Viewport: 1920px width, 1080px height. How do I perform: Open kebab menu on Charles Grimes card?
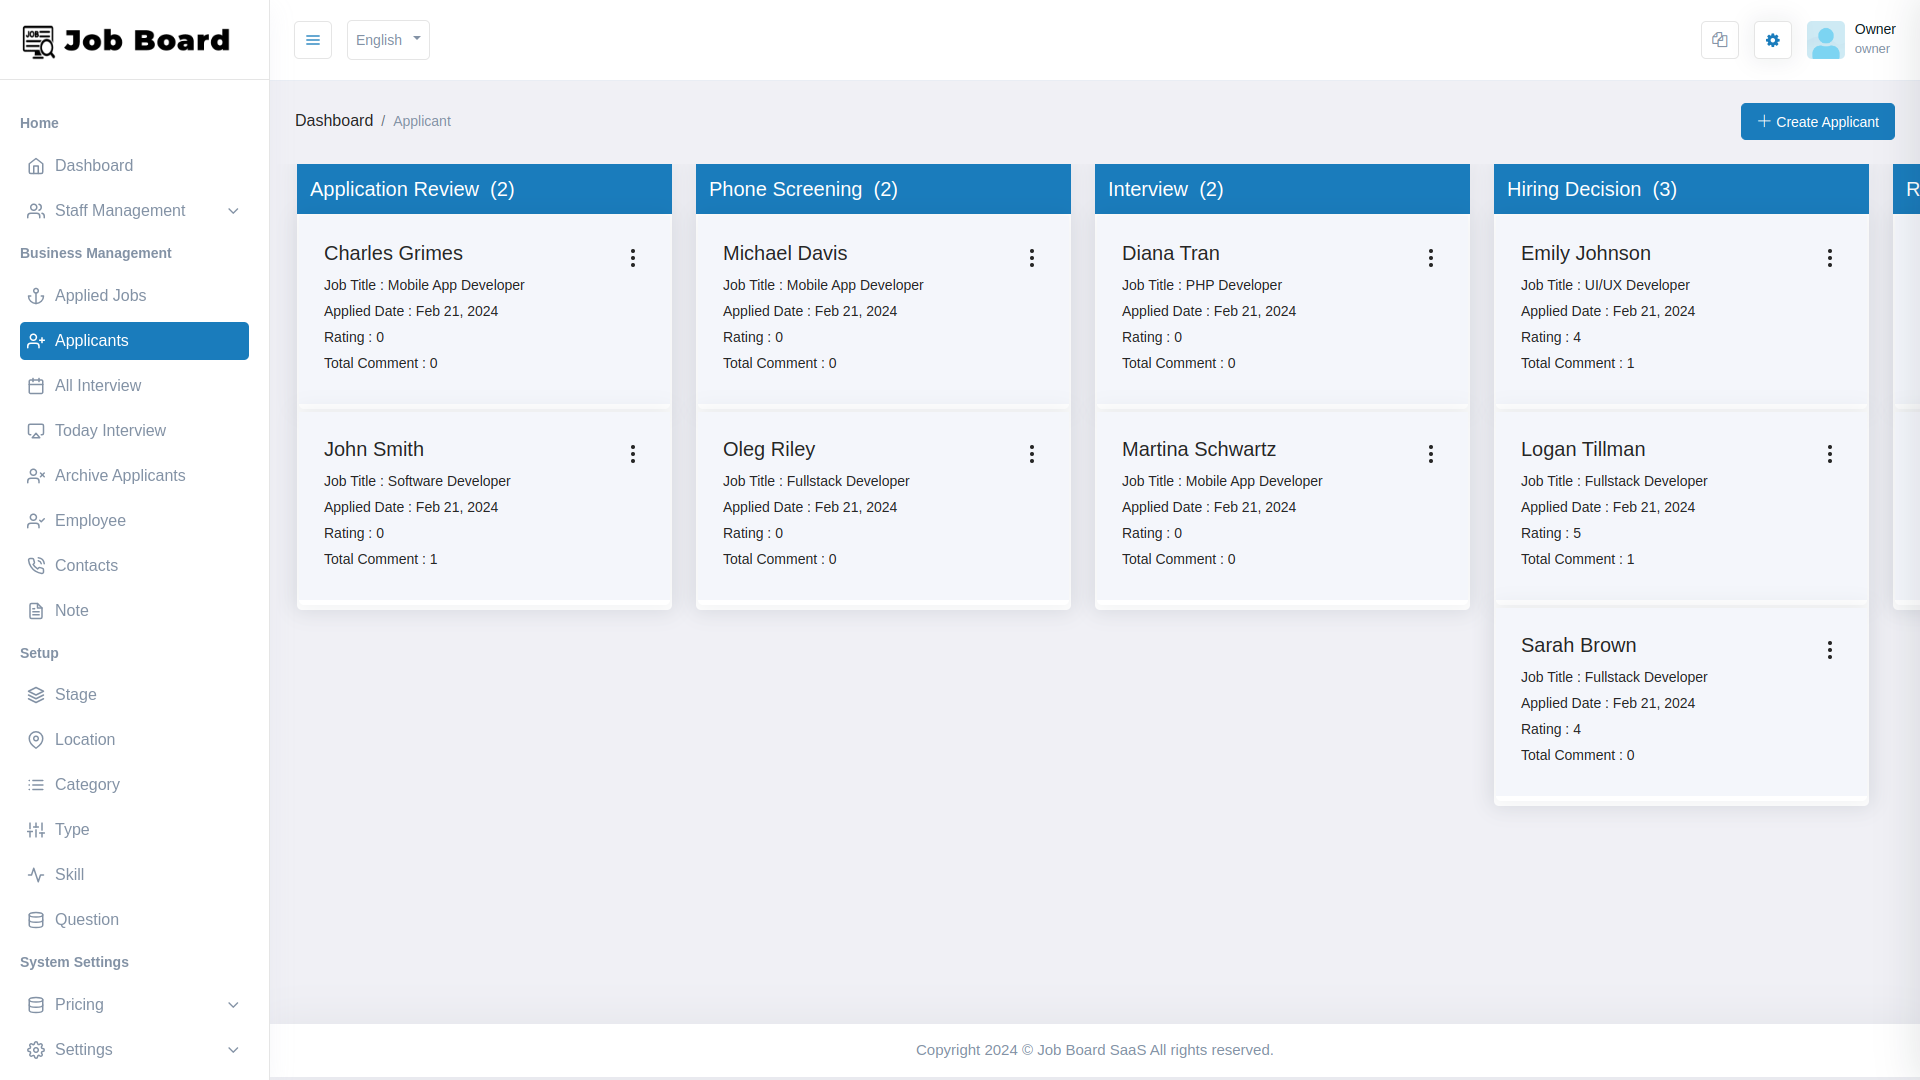pos(633,258)
